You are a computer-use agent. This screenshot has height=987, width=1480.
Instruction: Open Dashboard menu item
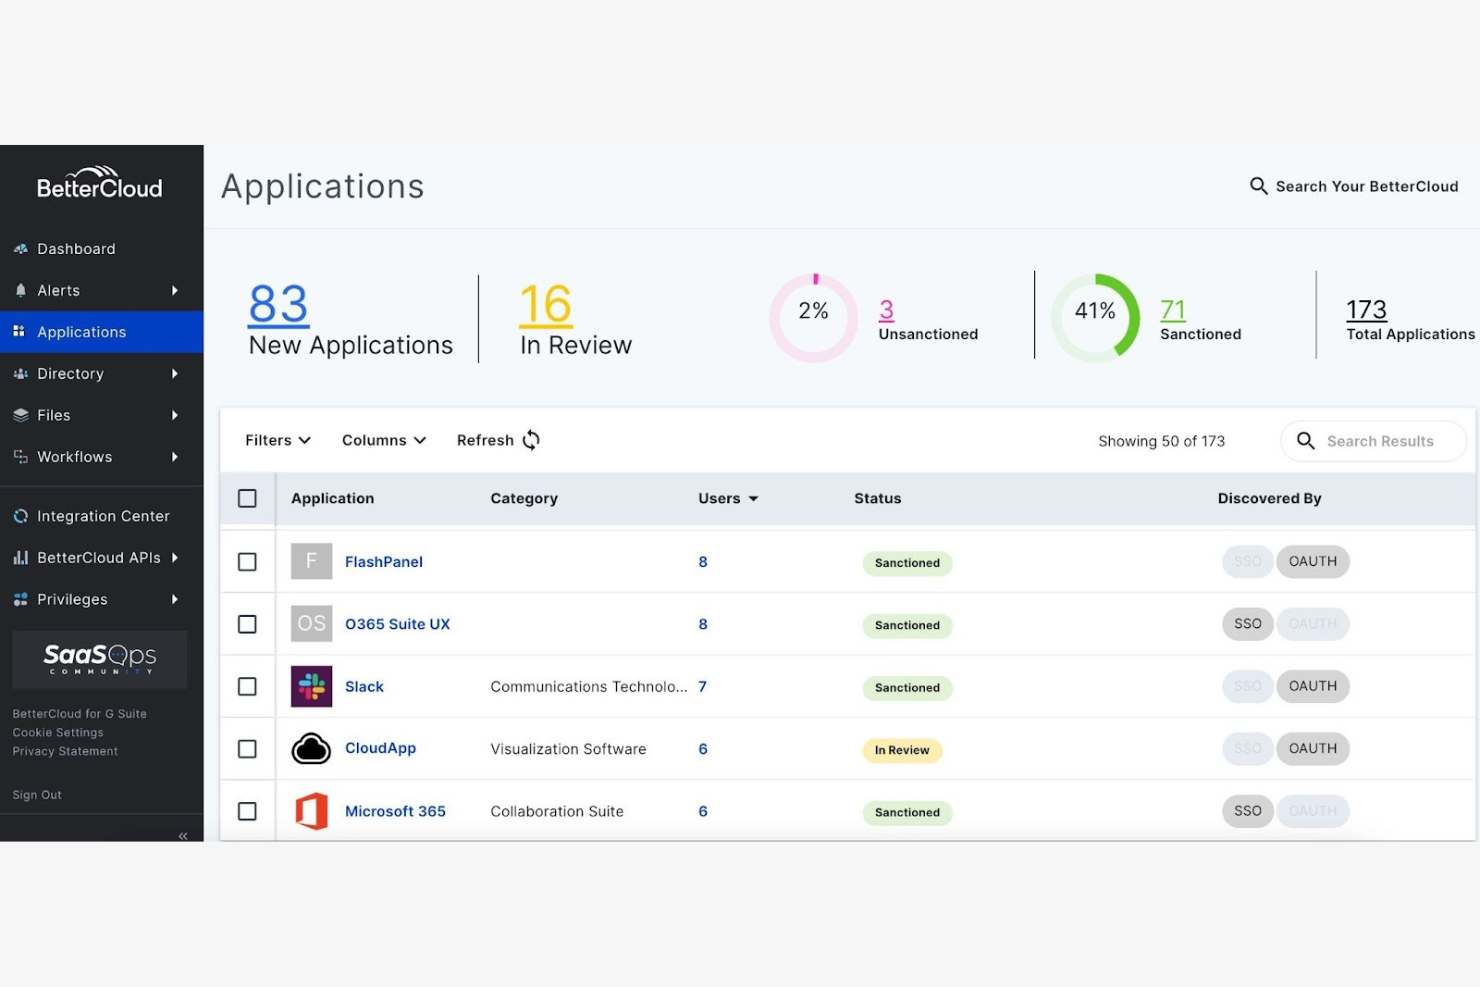76,249
